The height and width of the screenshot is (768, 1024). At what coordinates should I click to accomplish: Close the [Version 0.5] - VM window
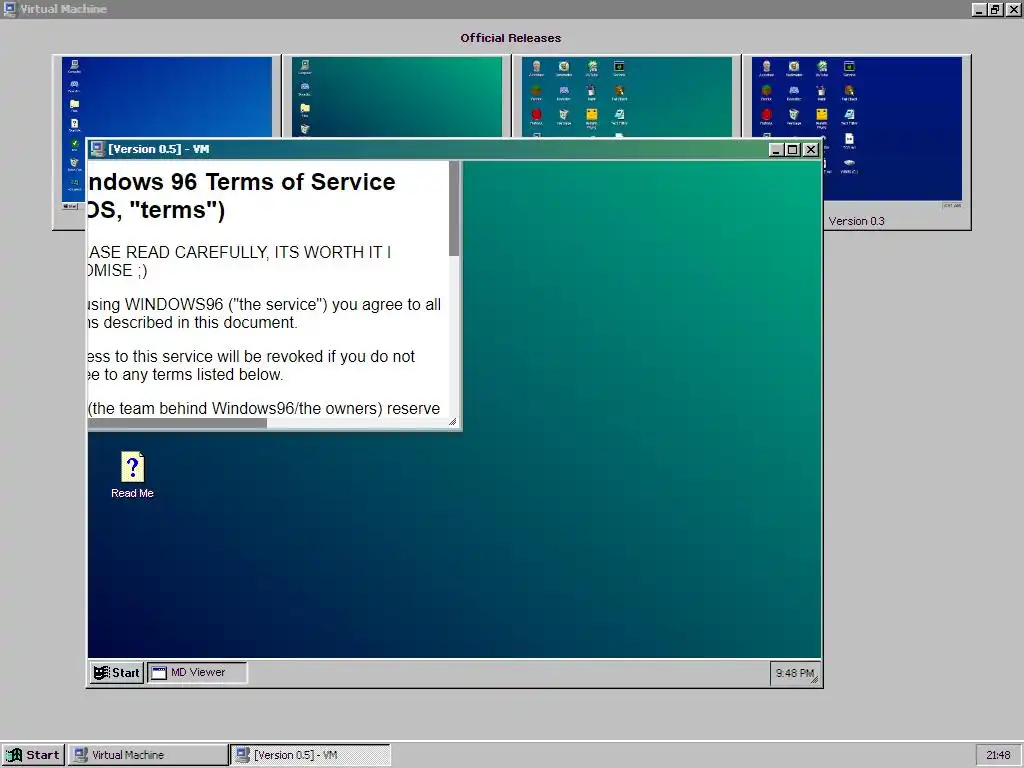(x=810, y=150)
